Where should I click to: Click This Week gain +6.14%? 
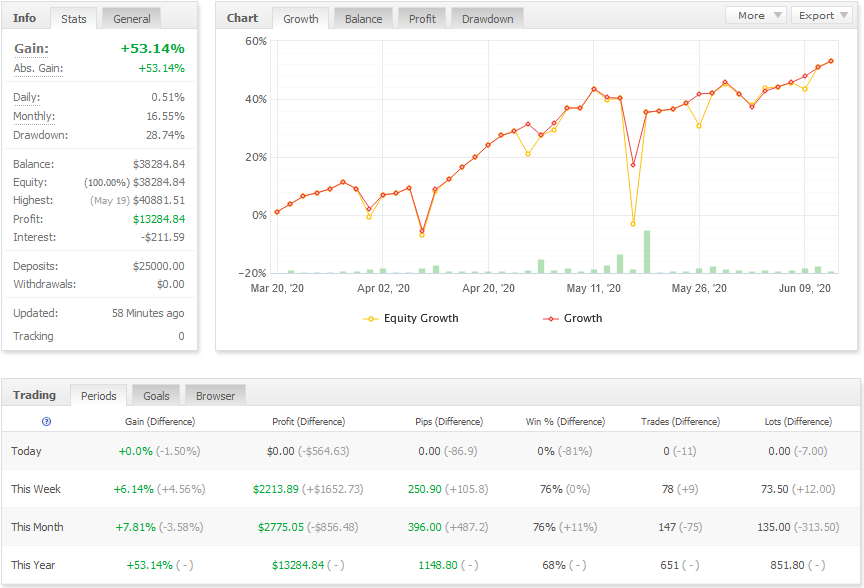[x=133, y=489]
